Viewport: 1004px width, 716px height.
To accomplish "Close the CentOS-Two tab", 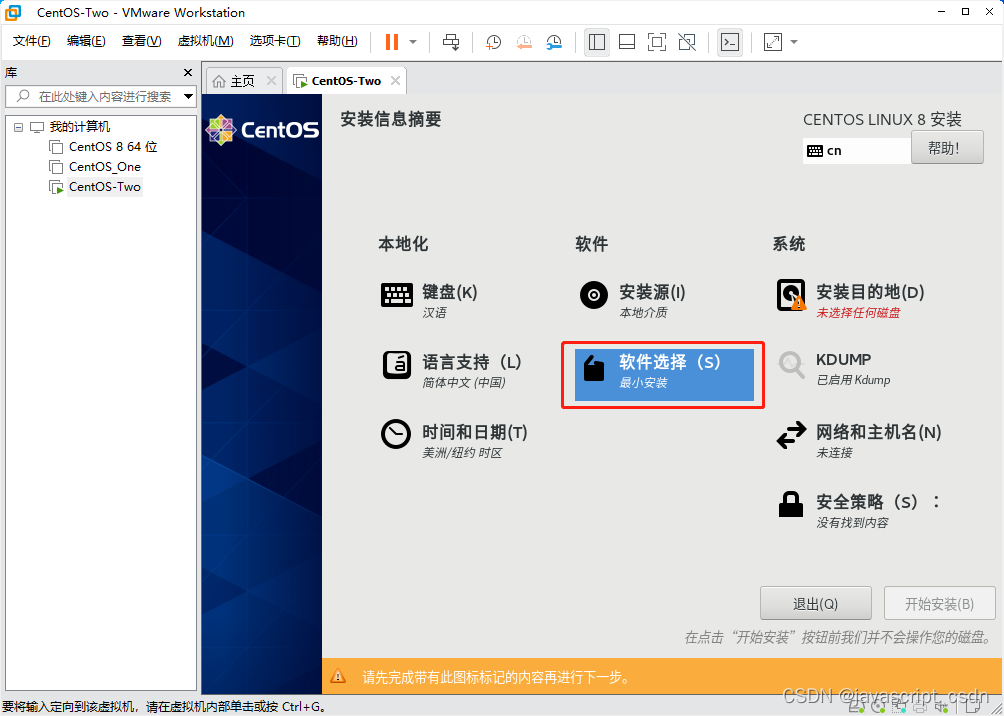I will [x=396, y=81].
